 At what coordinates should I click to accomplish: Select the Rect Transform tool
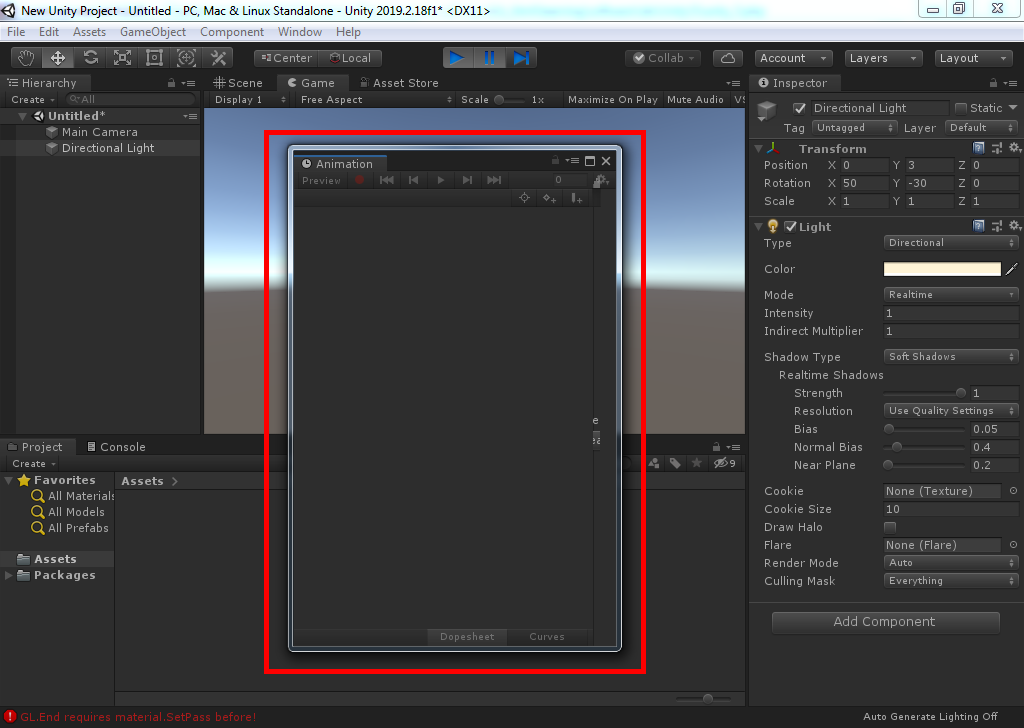154,58
